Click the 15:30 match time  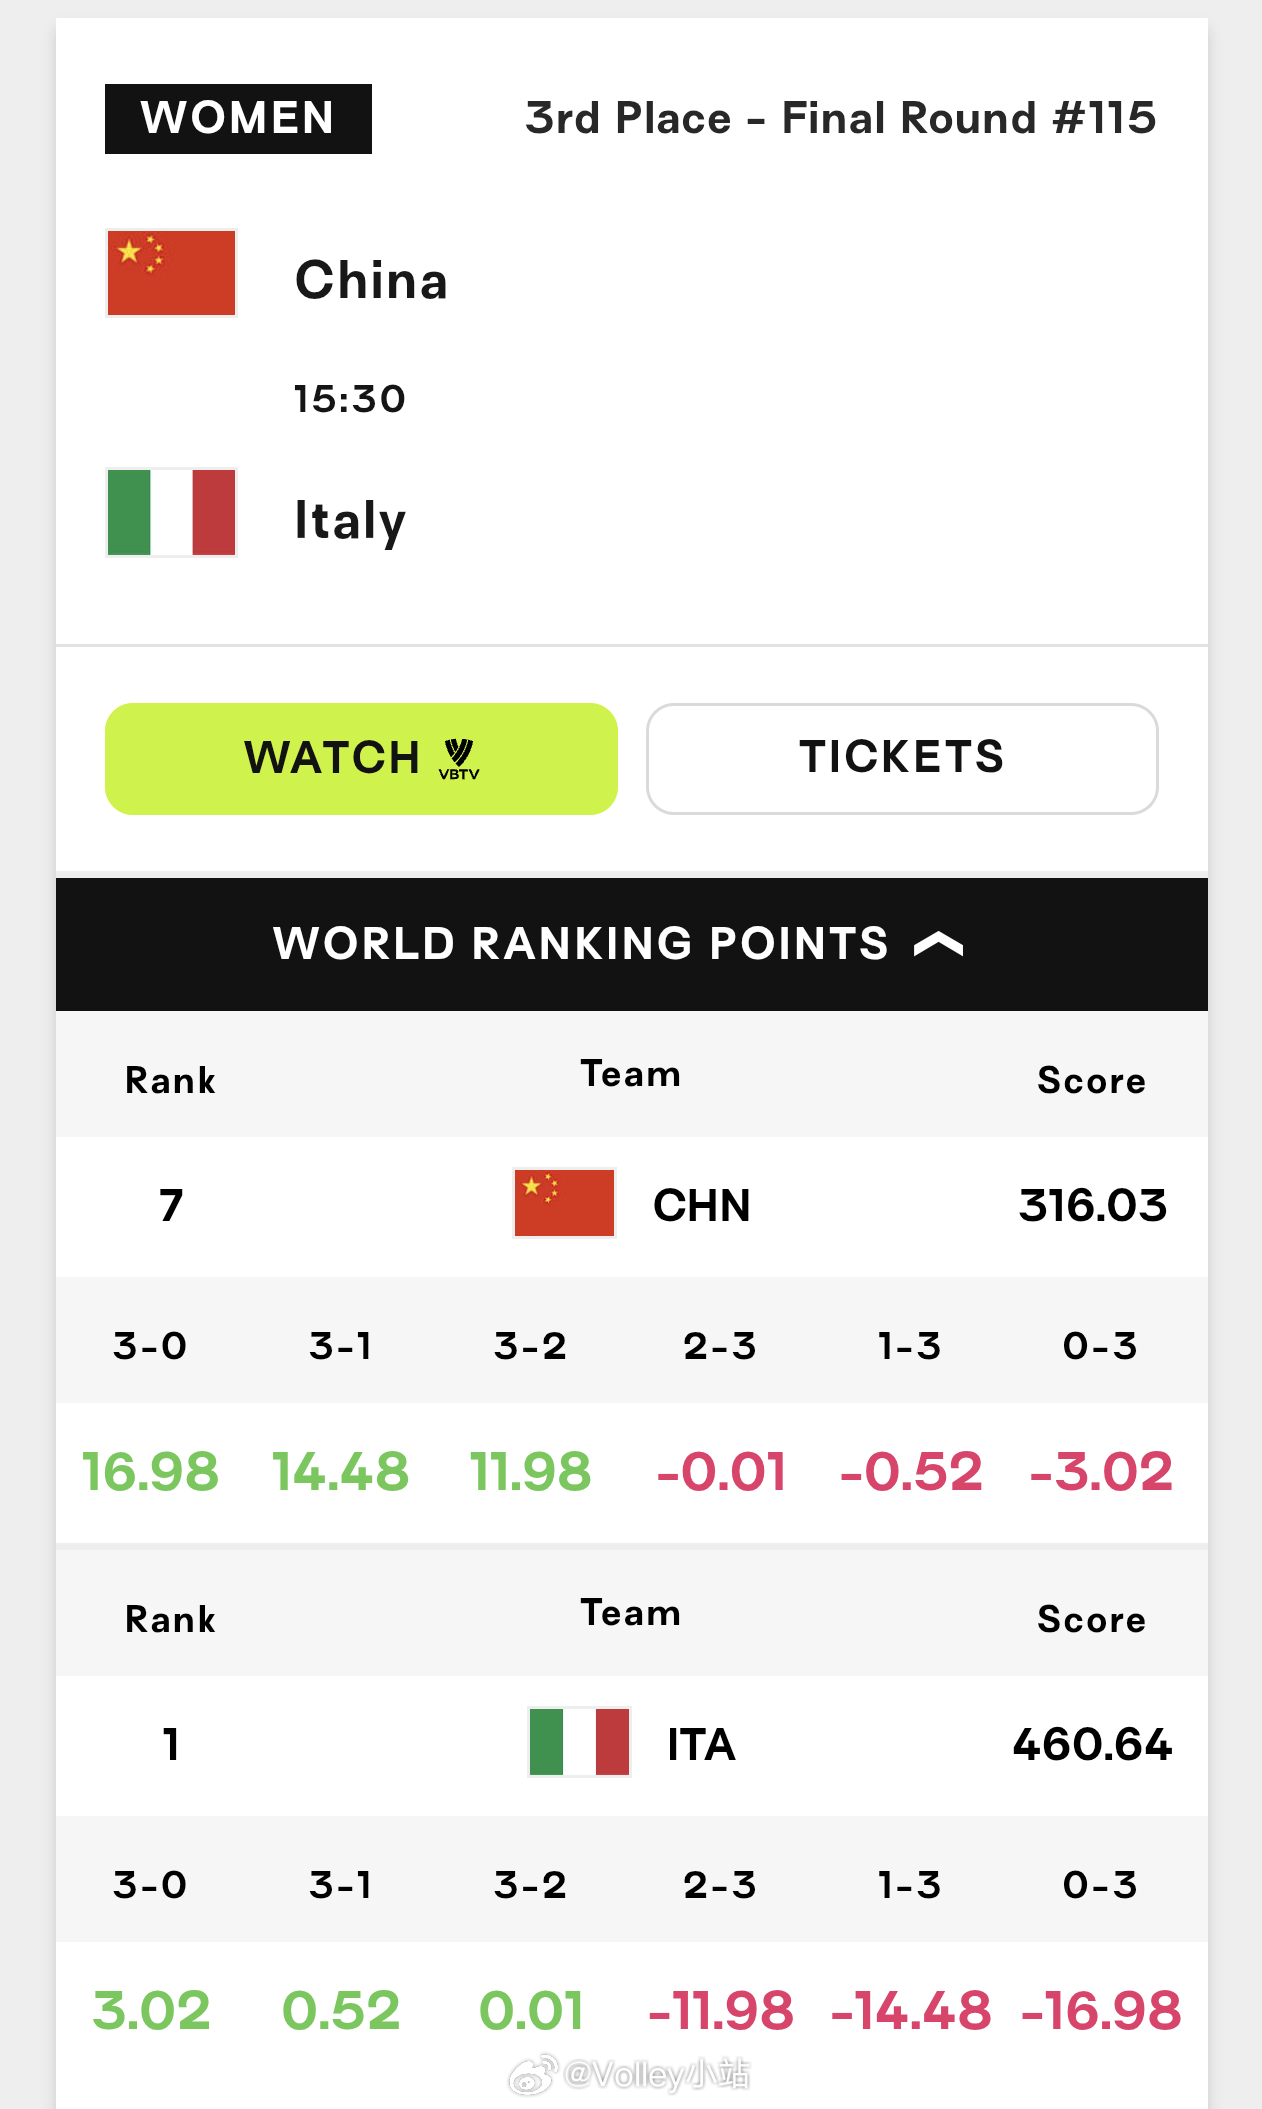(349, 399)
